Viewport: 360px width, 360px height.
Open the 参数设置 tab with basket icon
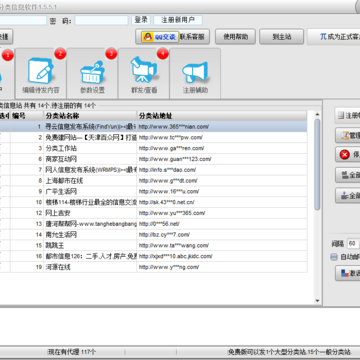(92, 73)
